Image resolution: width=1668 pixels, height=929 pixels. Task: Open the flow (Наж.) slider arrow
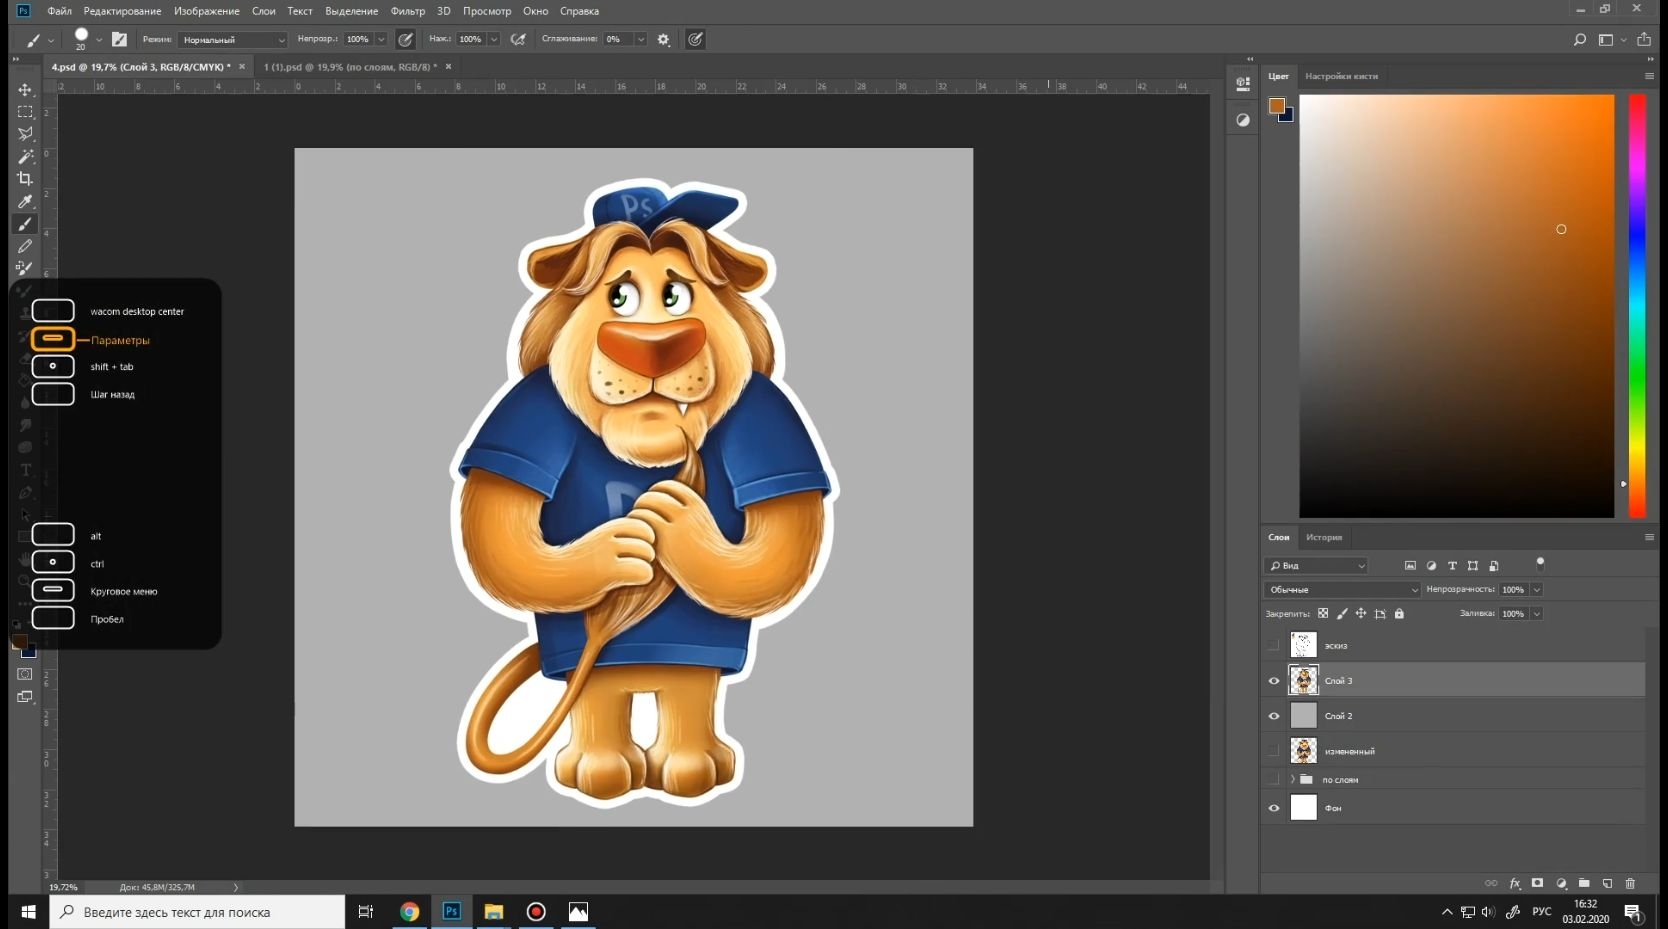[x=494, y=40]
